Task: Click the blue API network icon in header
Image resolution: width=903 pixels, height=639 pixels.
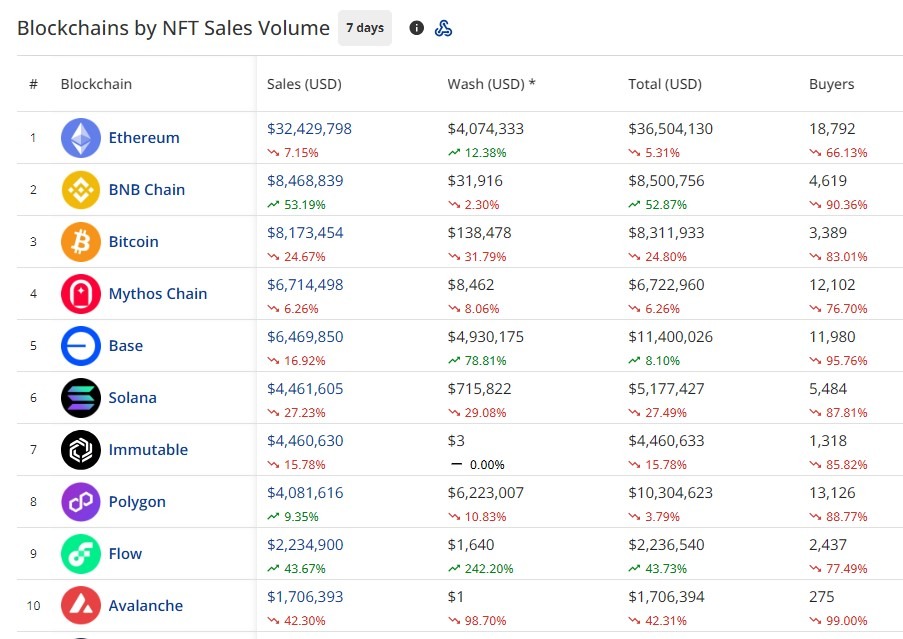Action: 443,28
